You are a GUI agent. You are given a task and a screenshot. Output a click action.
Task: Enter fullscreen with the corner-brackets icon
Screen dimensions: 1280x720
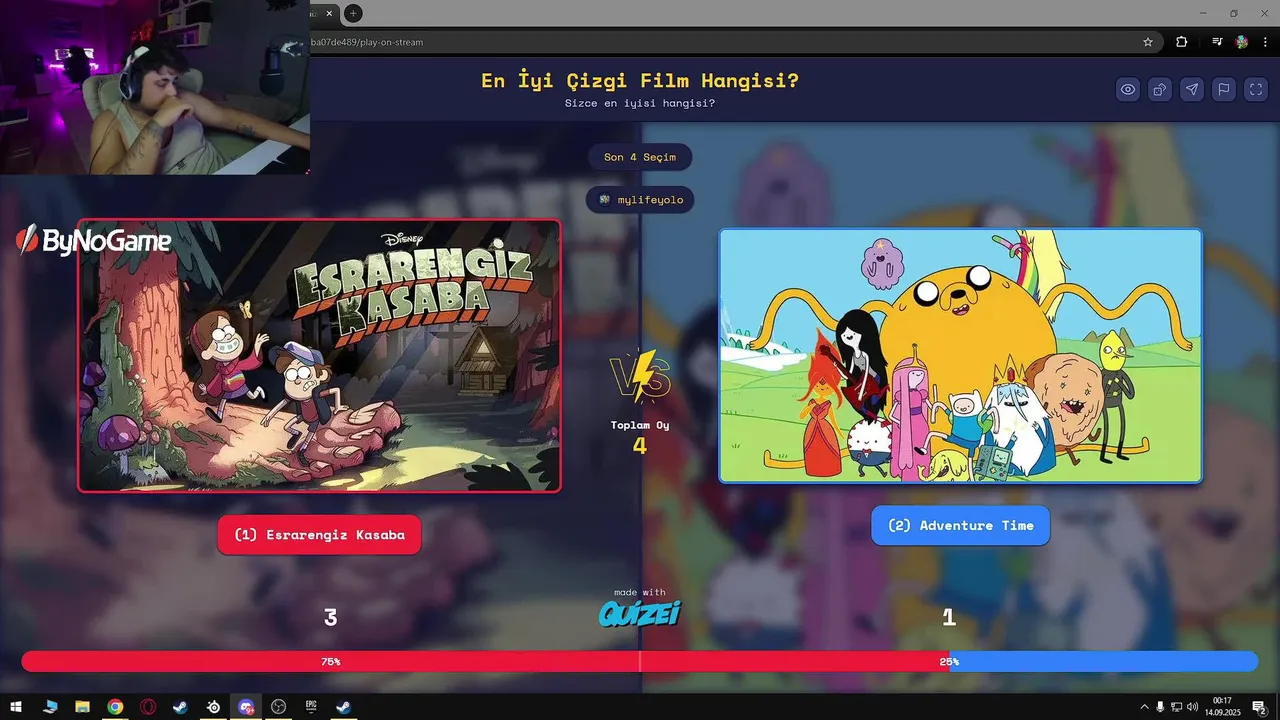(1256, 89)
